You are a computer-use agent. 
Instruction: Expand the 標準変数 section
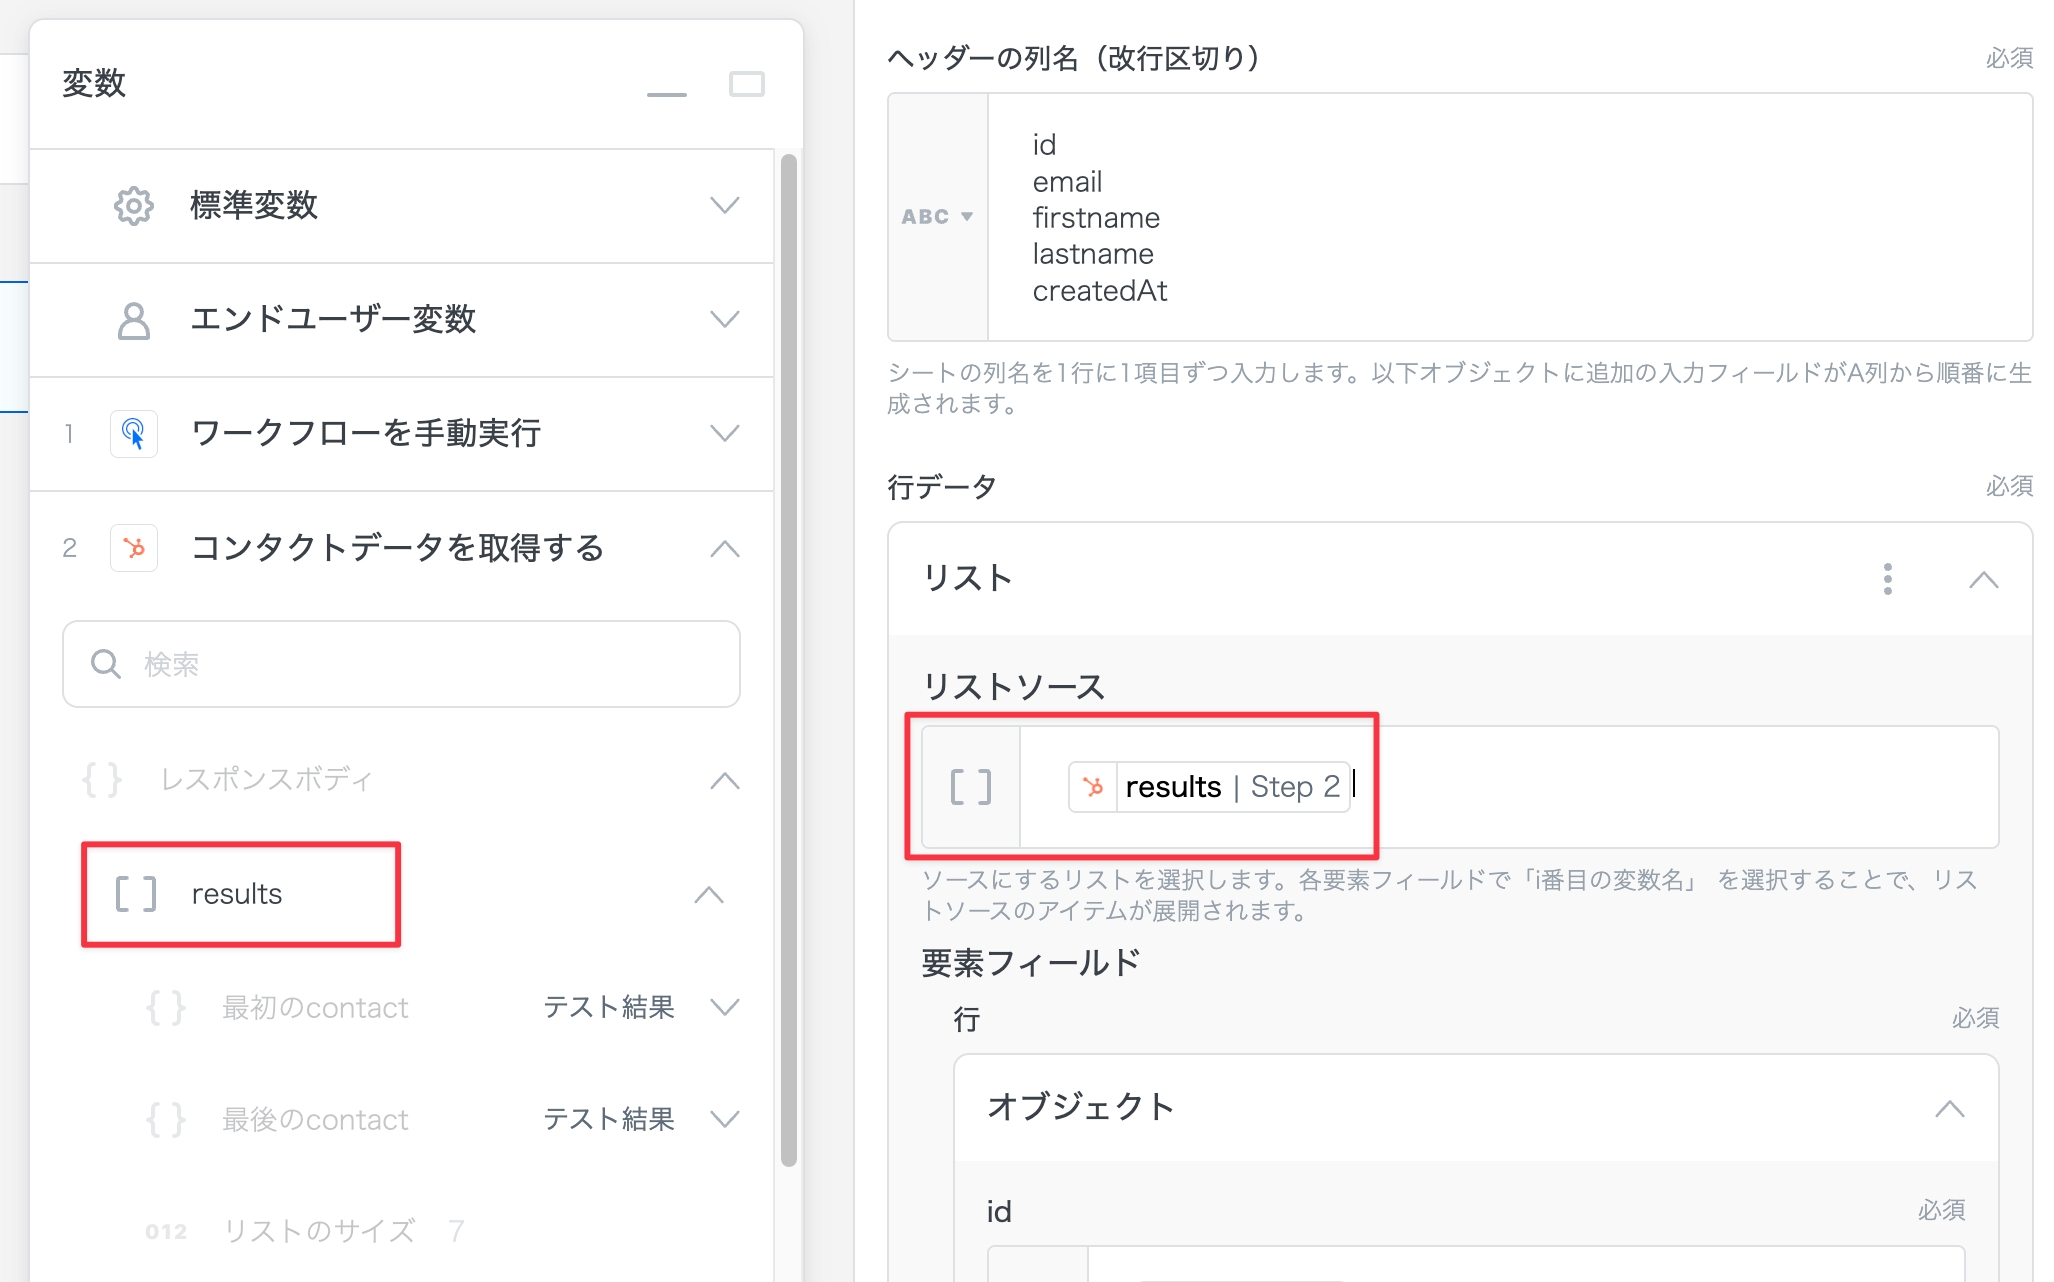724,206
